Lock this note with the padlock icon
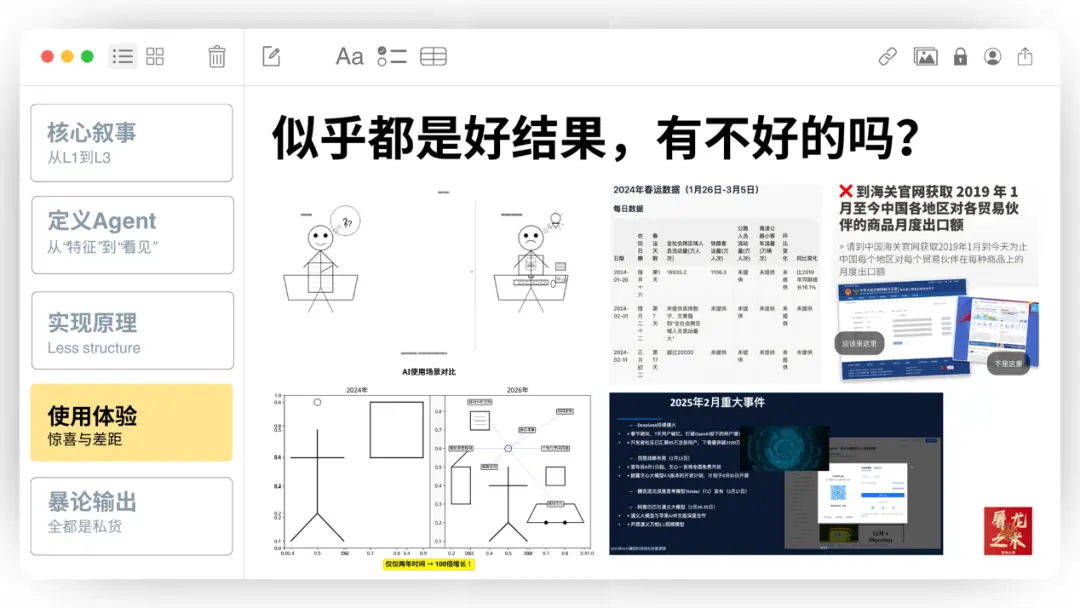The width and height of the screenshot is (1080, 608). pos(959,57)
